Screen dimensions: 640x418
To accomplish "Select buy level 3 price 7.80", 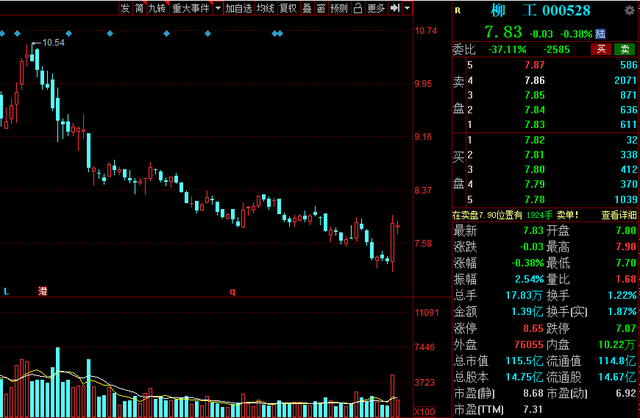I will (535, 169).
